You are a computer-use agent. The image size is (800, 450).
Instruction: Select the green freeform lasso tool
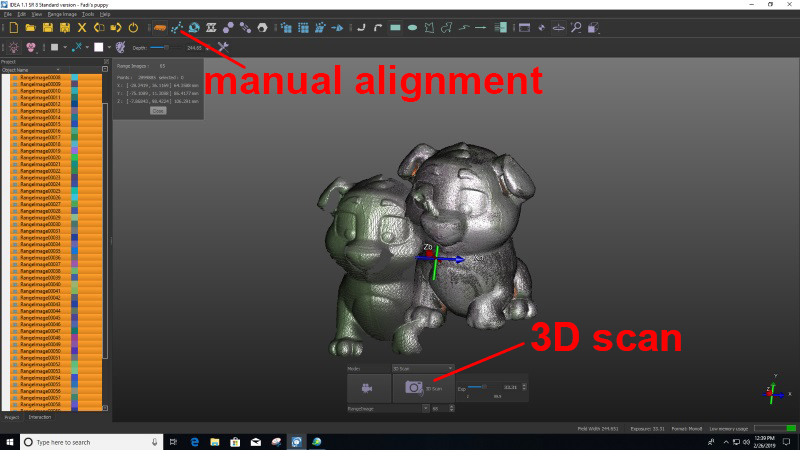click(x=446, y=28)
